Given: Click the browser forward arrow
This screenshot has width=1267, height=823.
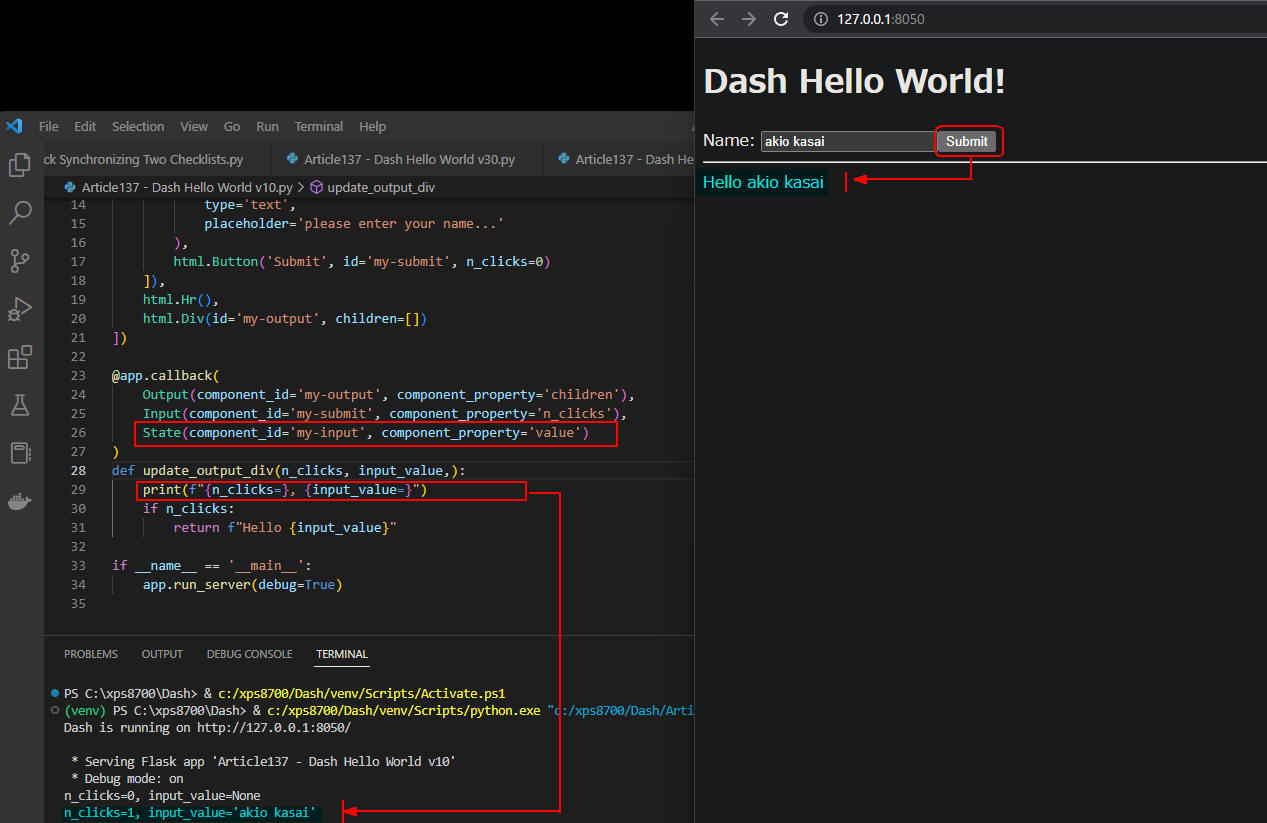Looking at the screenshot, I should click(x=749, y=19).
